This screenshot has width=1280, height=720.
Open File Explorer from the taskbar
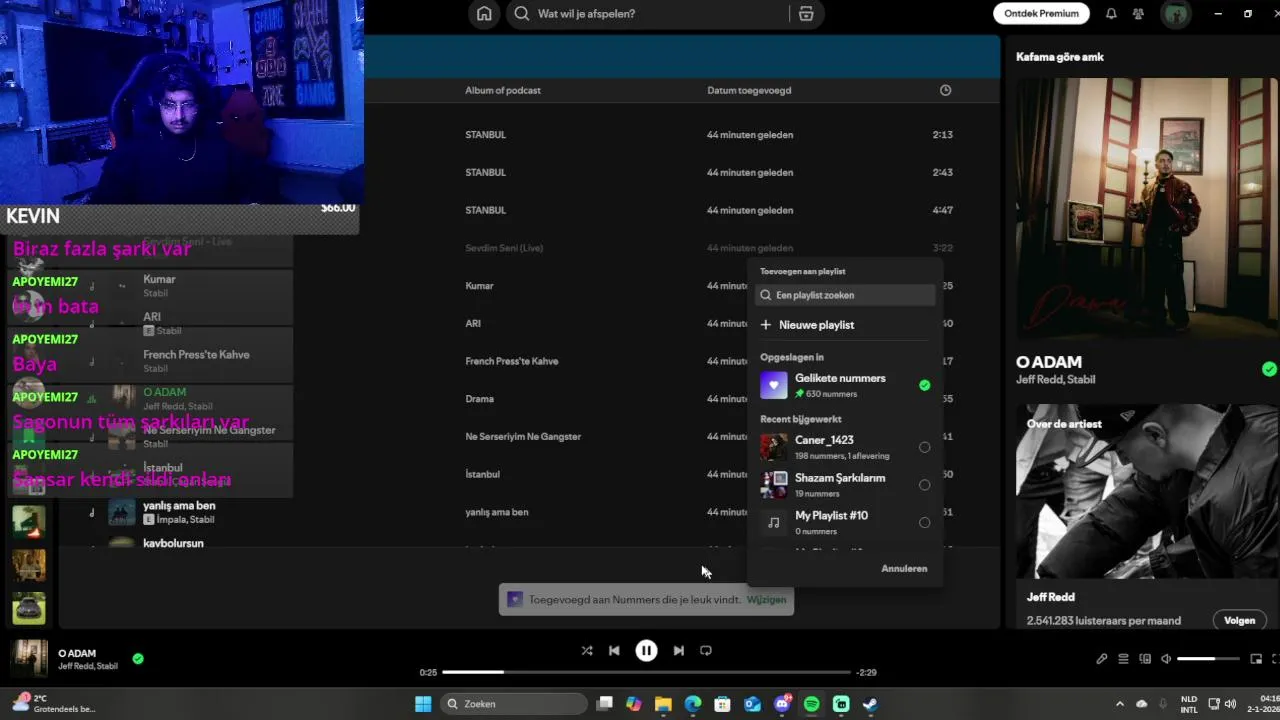coord(663,704)
